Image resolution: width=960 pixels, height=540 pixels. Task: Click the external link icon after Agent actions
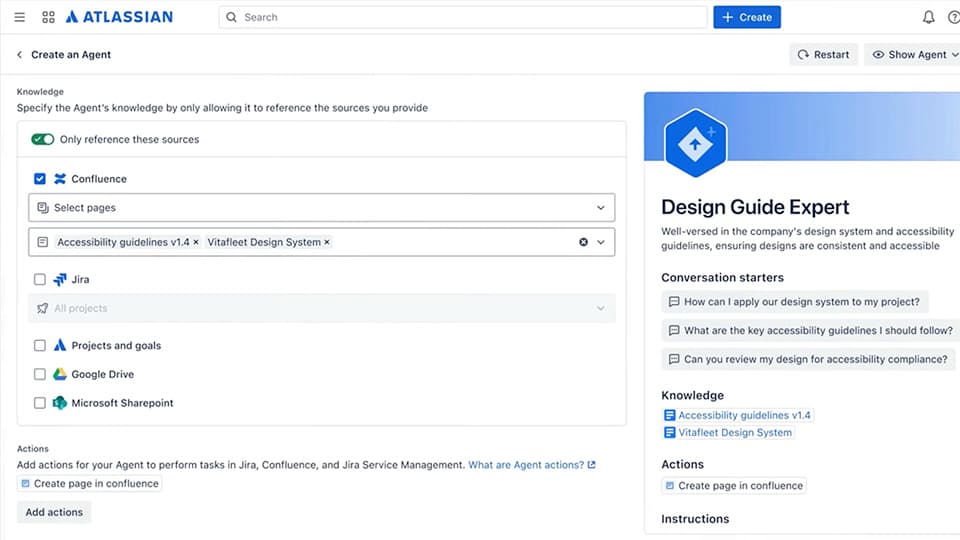point(591,465)
